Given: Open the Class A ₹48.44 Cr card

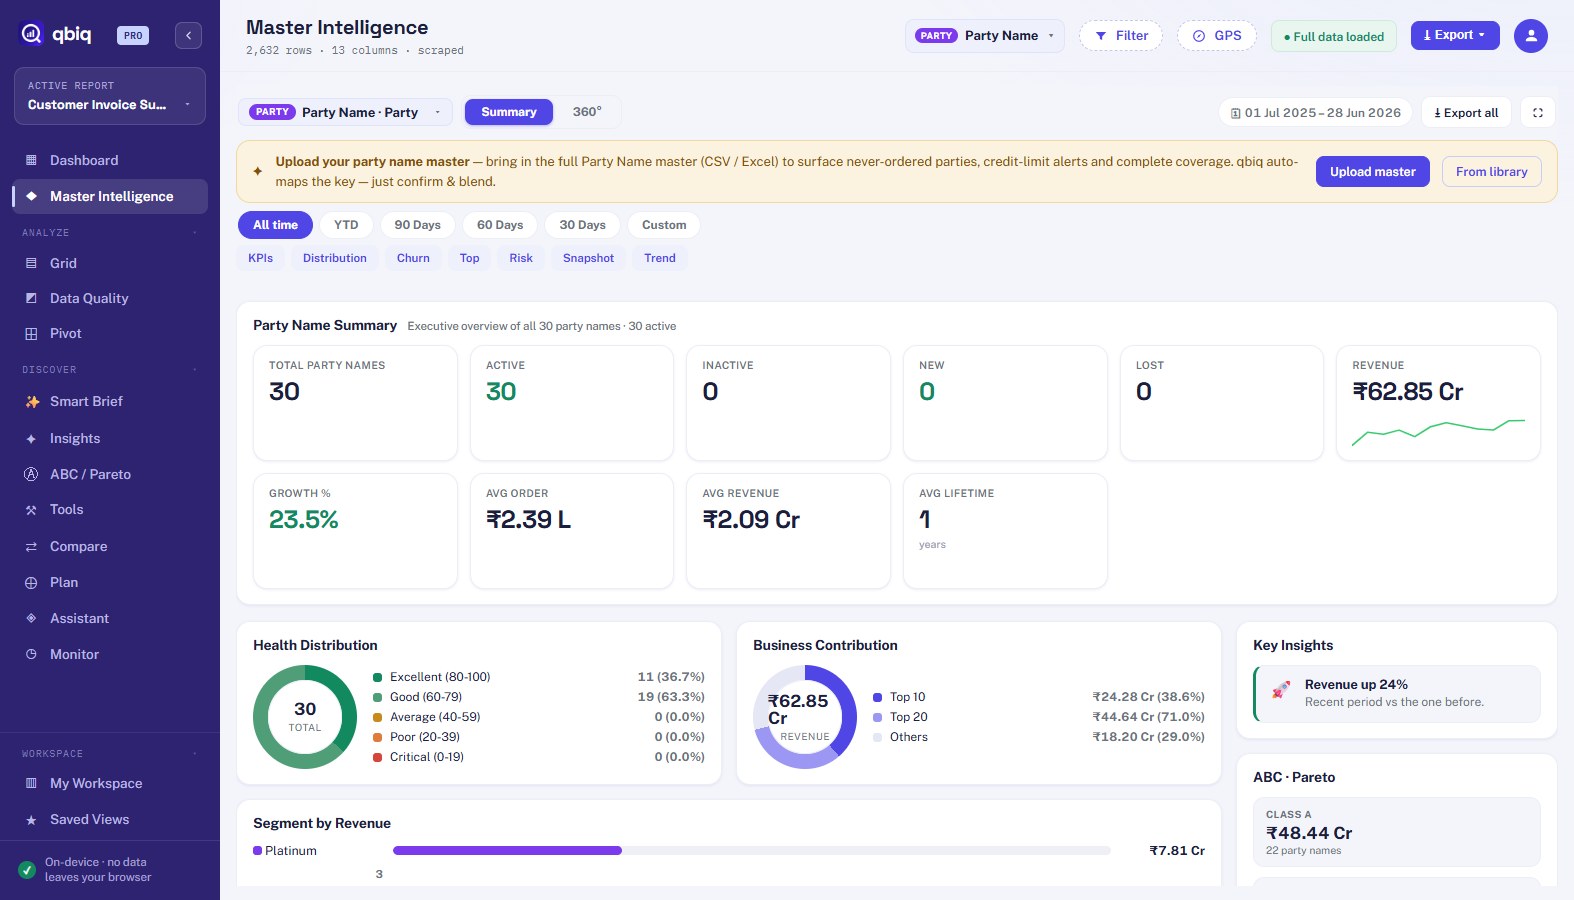Looking at the screenshot, I should coord(1397,832).
